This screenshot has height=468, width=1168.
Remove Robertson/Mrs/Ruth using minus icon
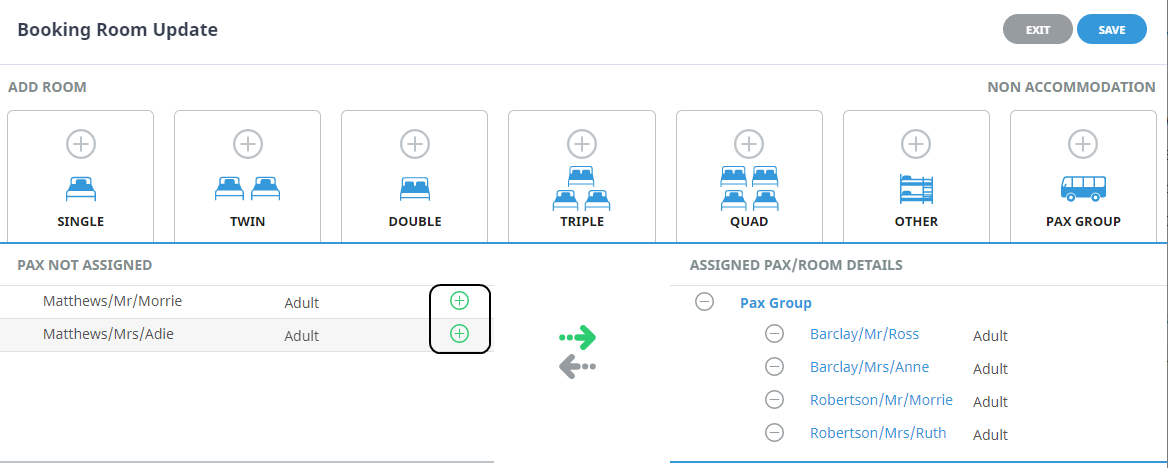(774, 433)
